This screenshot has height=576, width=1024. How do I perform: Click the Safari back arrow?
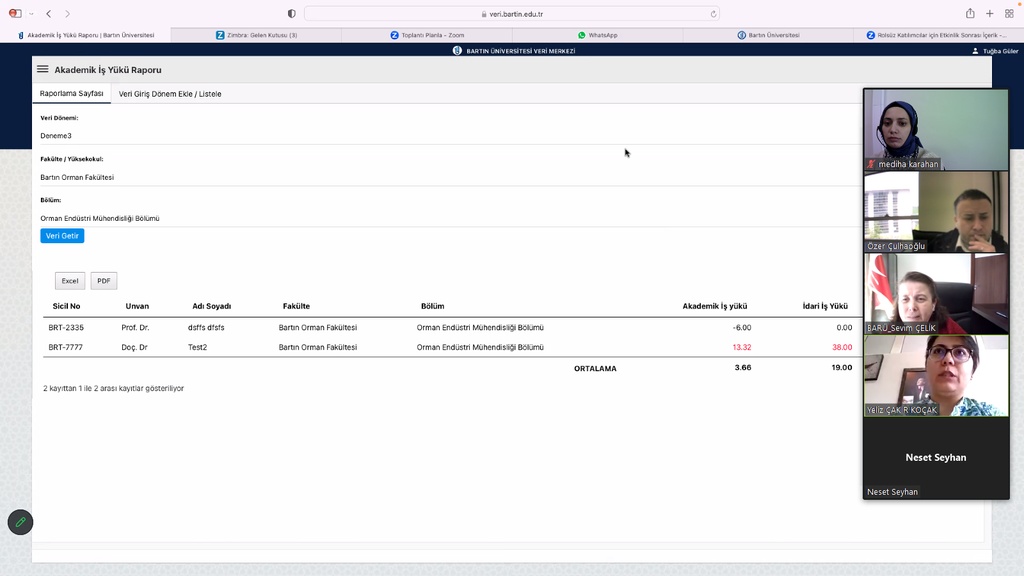tap(48, 14)
